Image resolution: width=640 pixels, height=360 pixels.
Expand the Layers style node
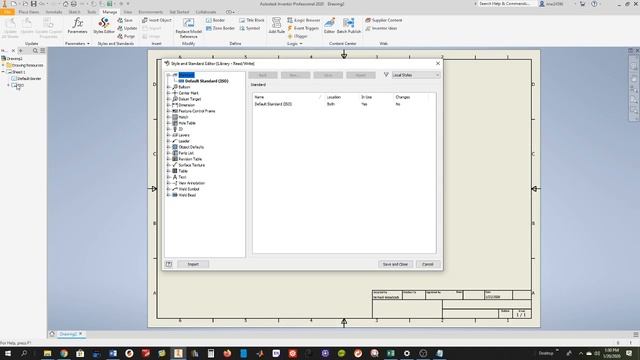click(x=168, y=135)
